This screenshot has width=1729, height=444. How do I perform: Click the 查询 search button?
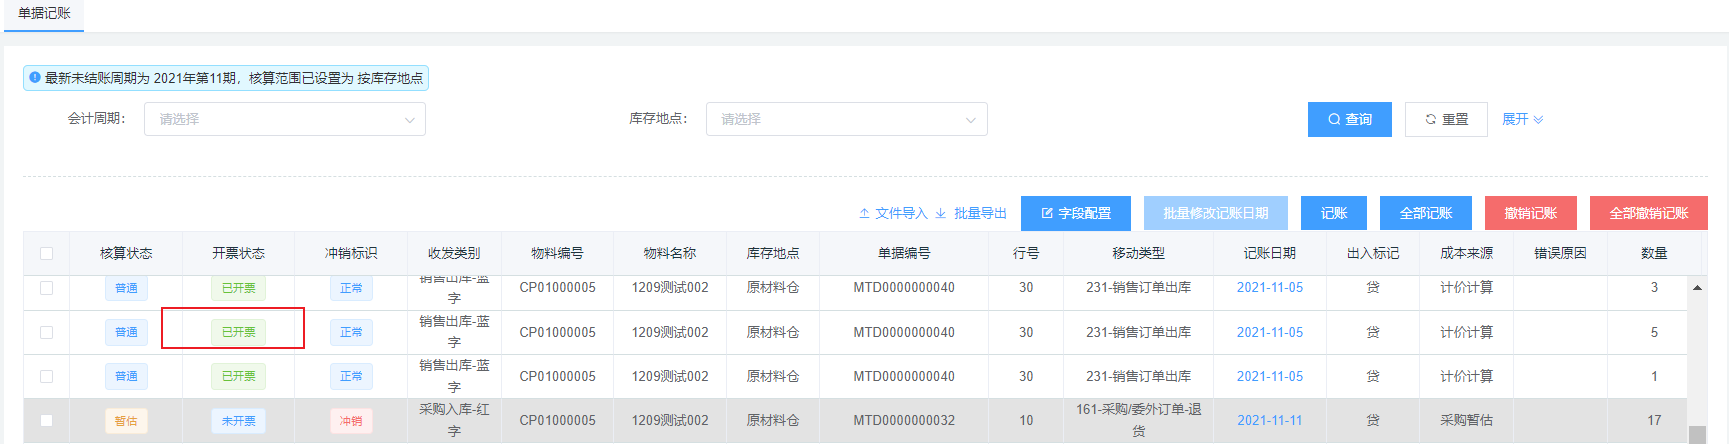point(1349,119)
